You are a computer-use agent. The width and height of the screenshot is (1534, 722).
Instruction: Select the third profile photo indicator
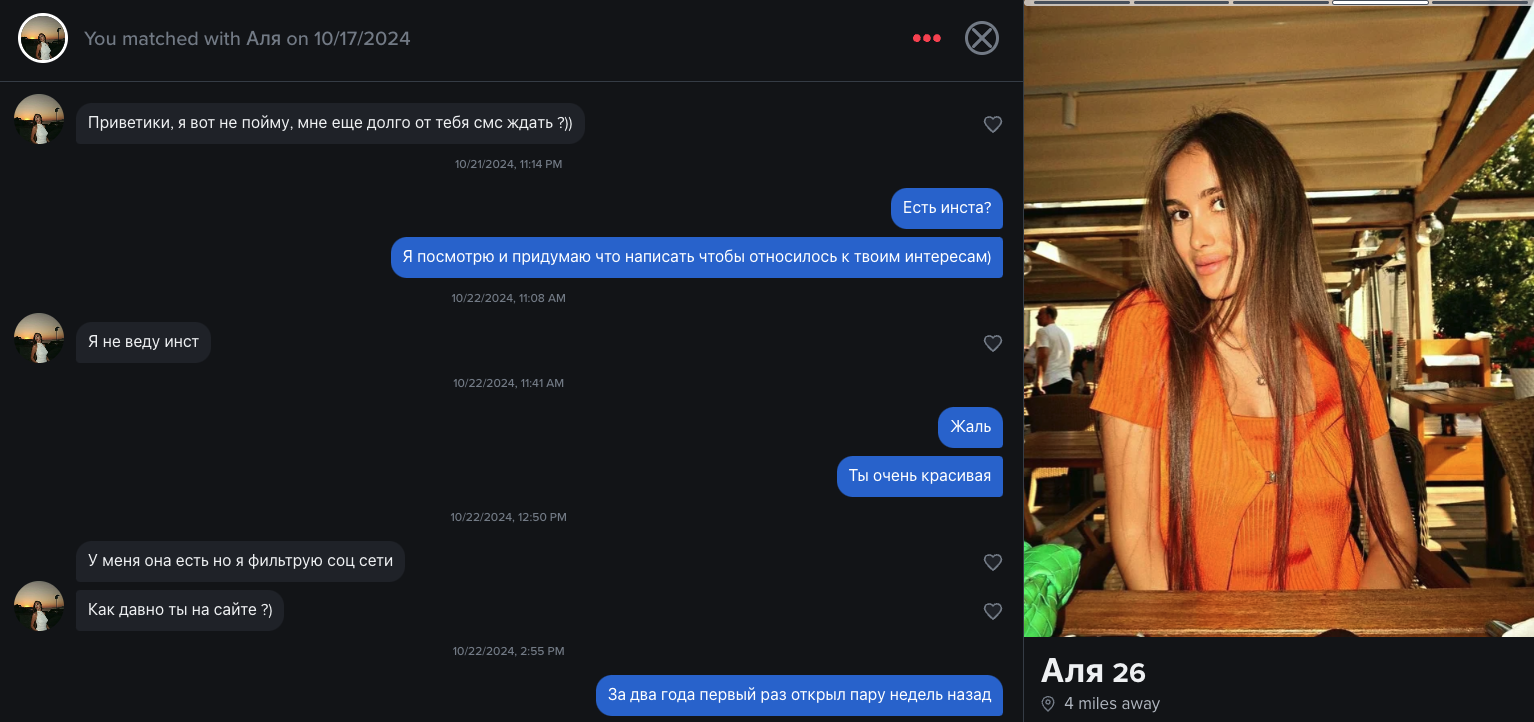[1280, 3]
